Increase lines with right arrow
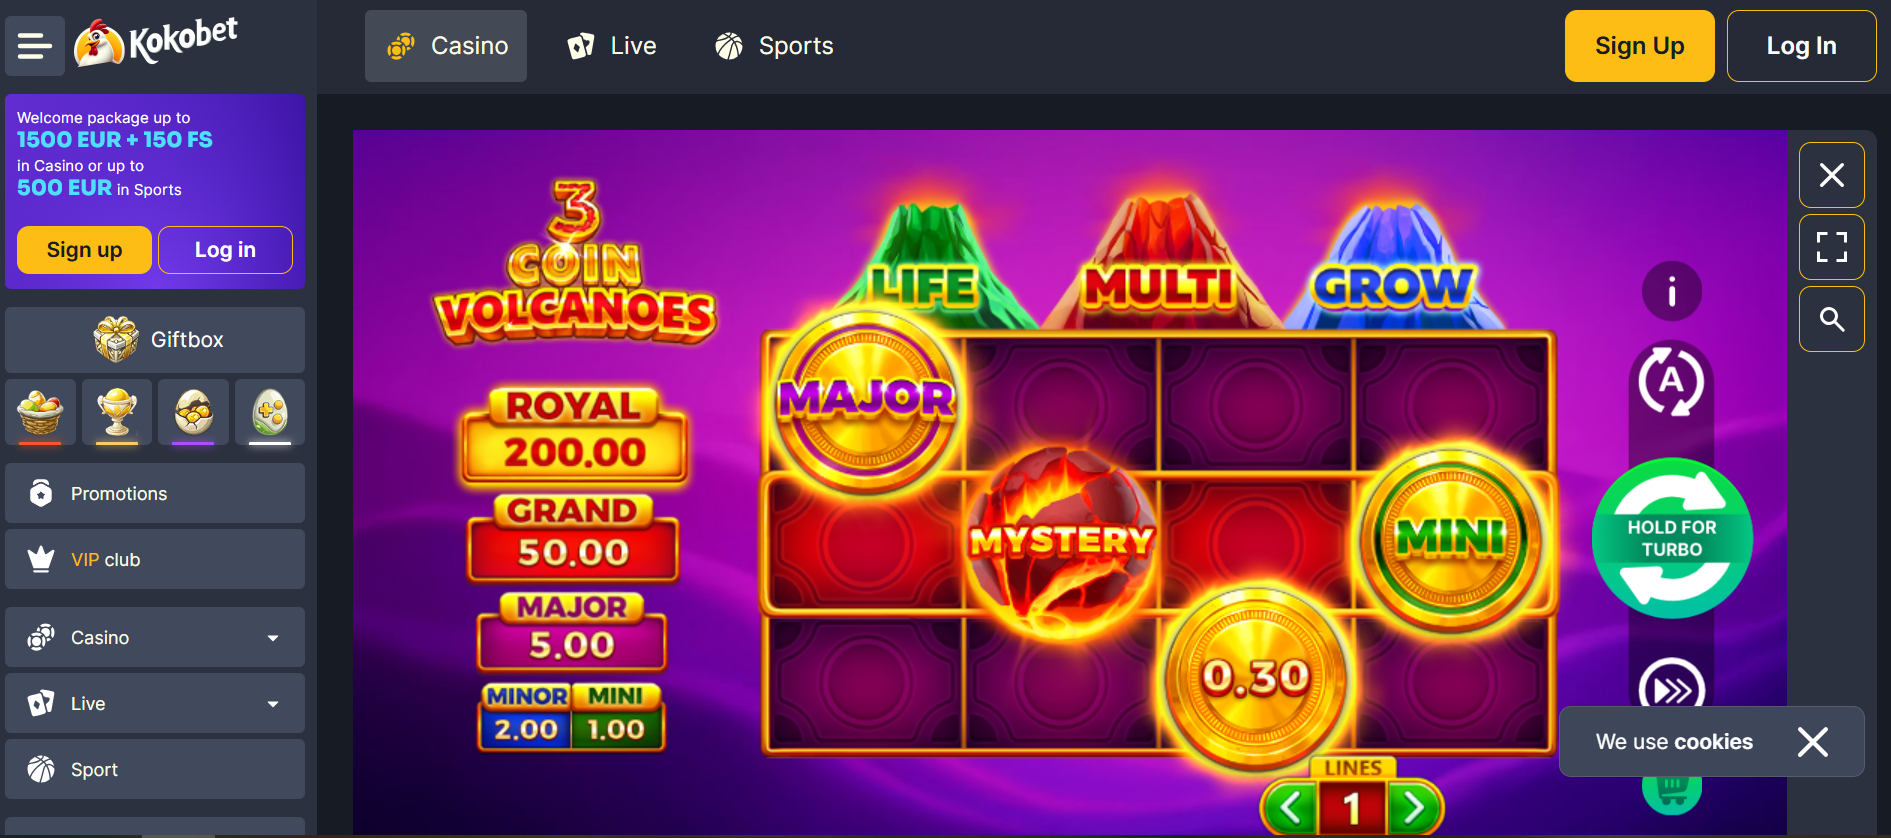Image resolution: width=1891 pixels, height=838 pixels. pyautogui.click(x=1414, y=807)
